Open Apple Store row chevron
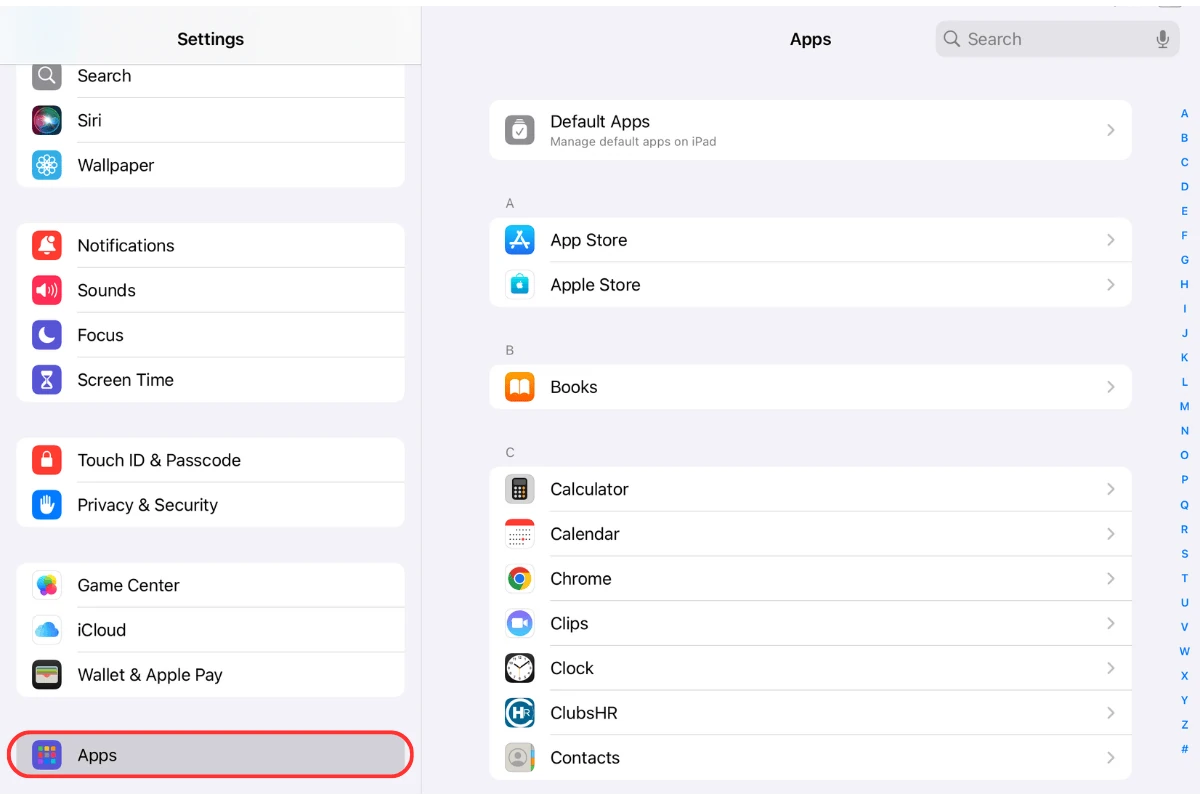 point(1111,285)
